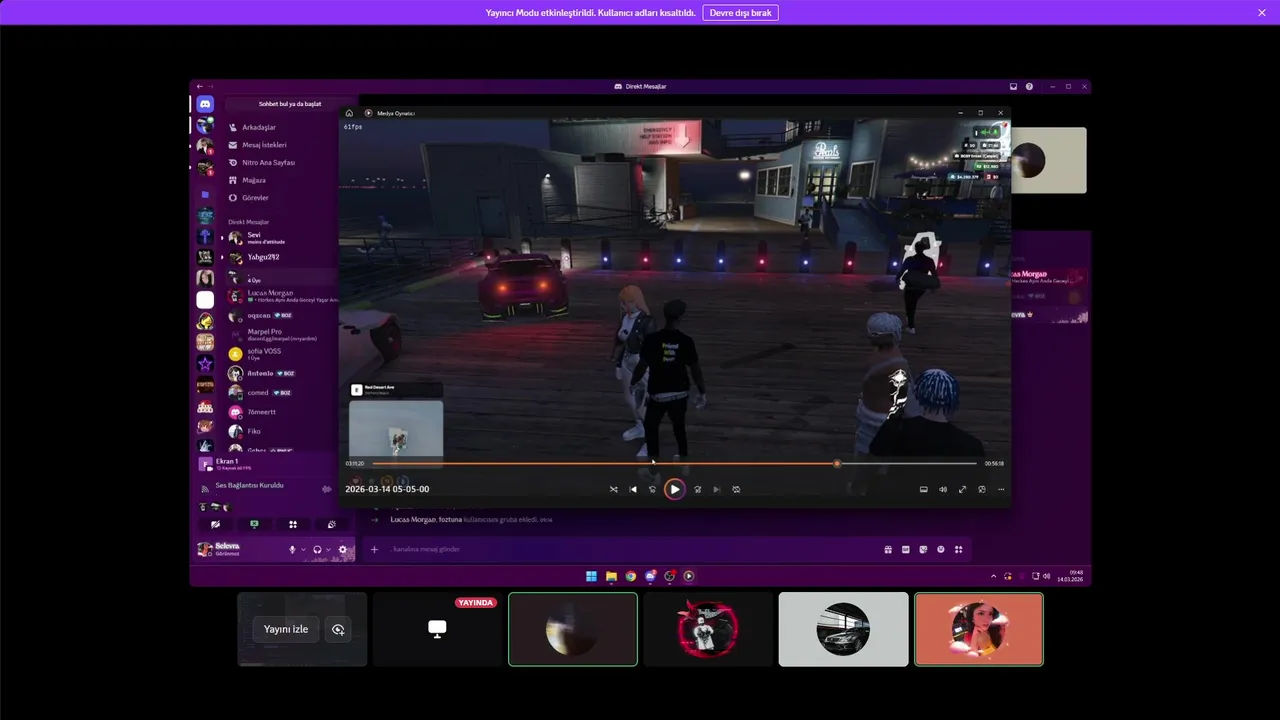Play the video in the media player
Screen dimensions: 1280x720
(675, 489)
